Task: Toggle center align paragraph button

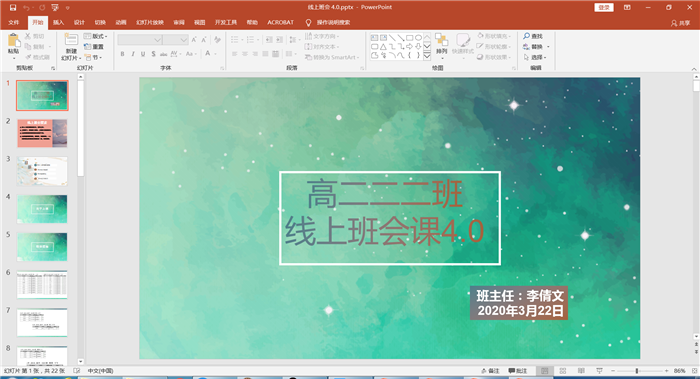Action: [x=245, y=54]
